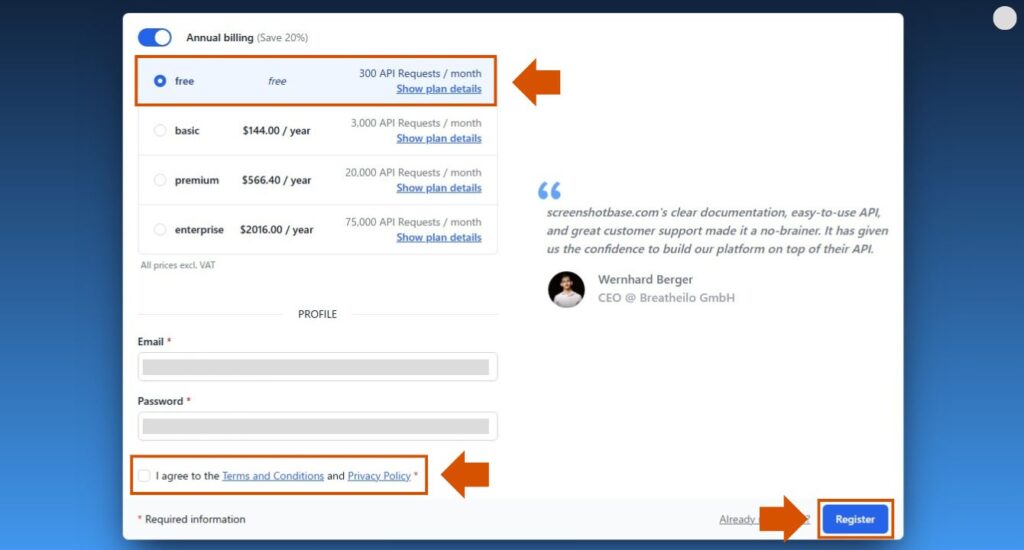Image resolution: width=1024 pixels, height=550 pixels.
Task: Select the free plan radio button
Action: coord(160,81)
